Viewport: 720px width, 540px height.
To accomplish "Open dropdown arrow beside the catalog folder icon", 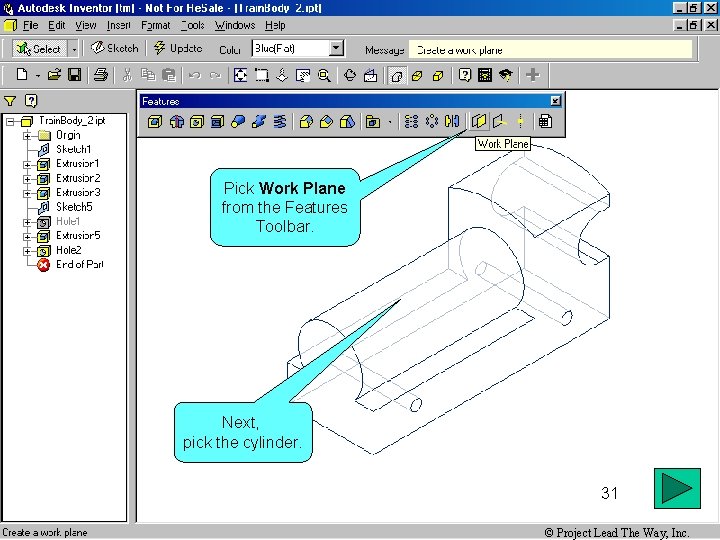I will tap(390, 122).
